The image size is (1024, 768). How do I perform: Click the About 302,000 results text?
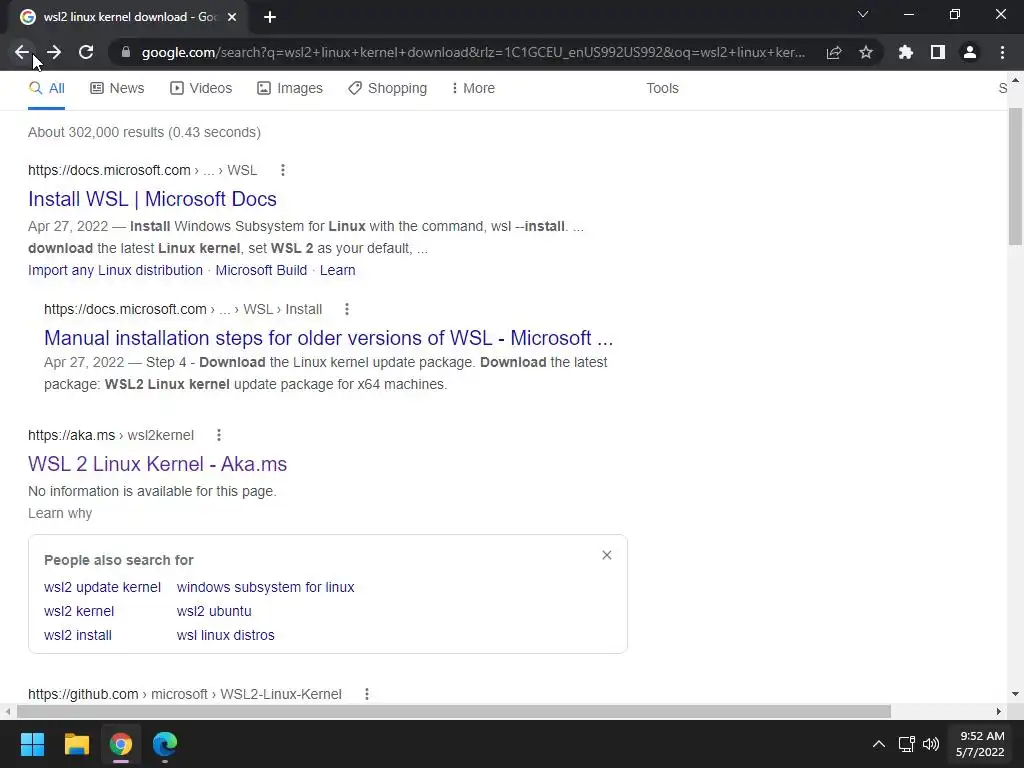144,132
